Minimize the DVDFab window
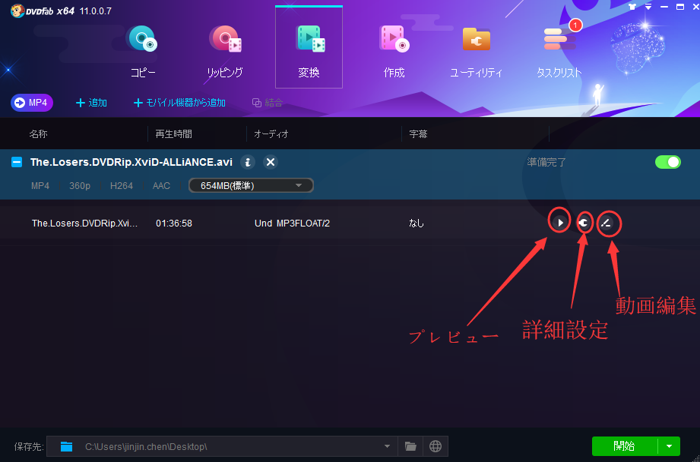The image size is (700, 462). (664, 7)
